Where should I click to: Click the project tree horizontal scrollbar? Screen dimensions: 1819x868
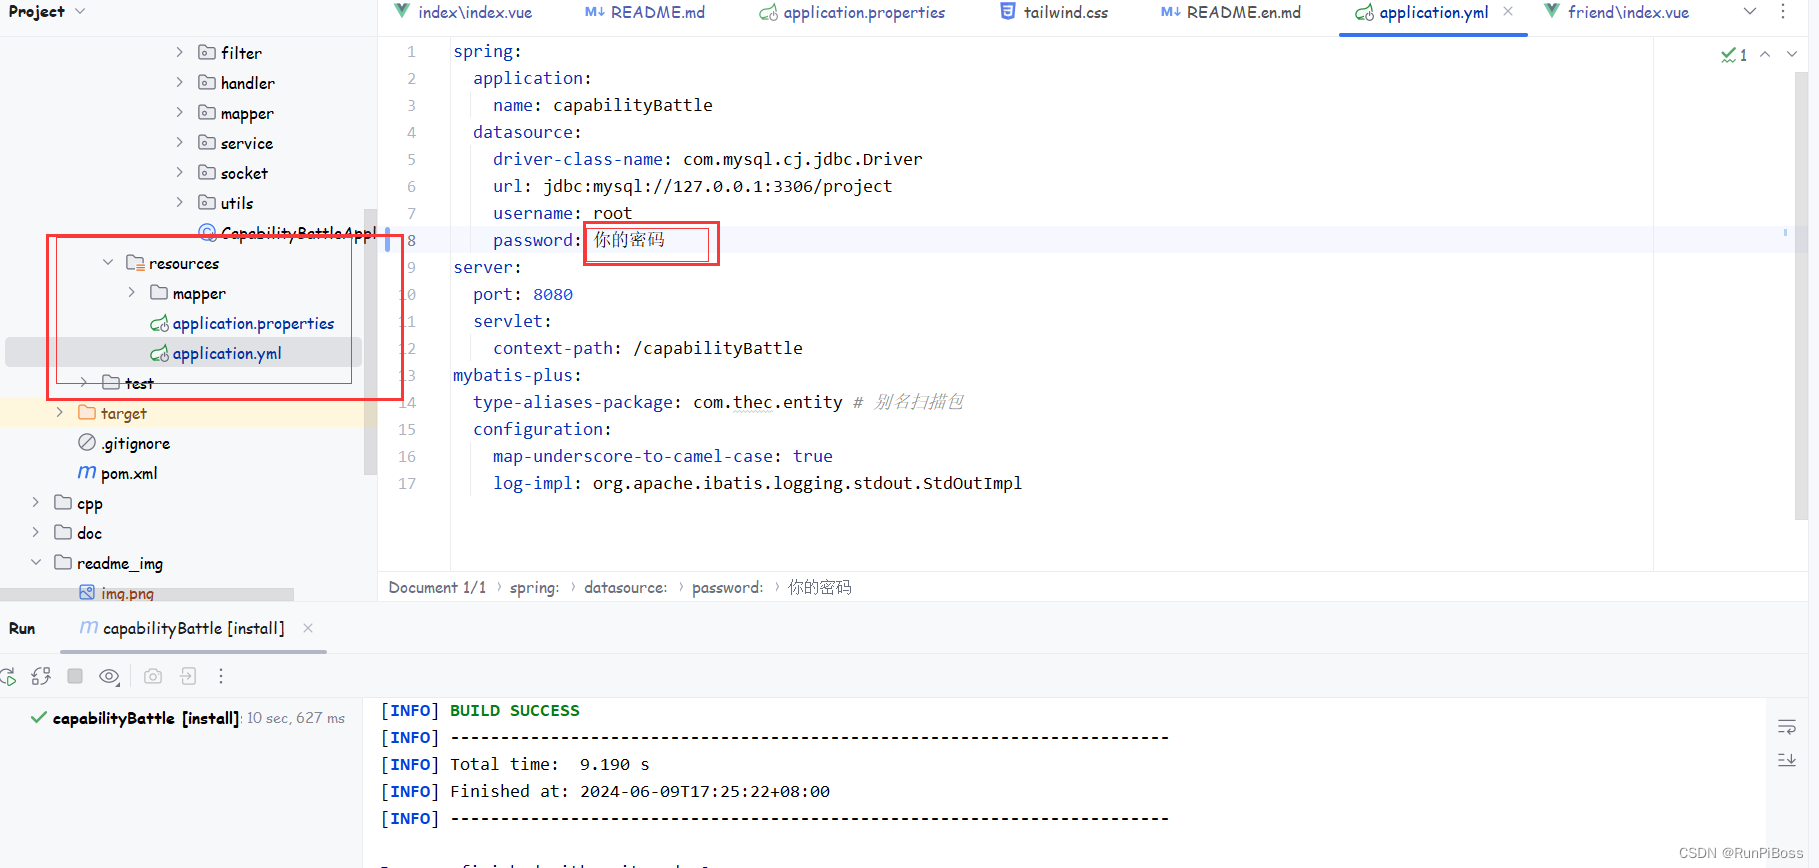(x=147, y=594)
